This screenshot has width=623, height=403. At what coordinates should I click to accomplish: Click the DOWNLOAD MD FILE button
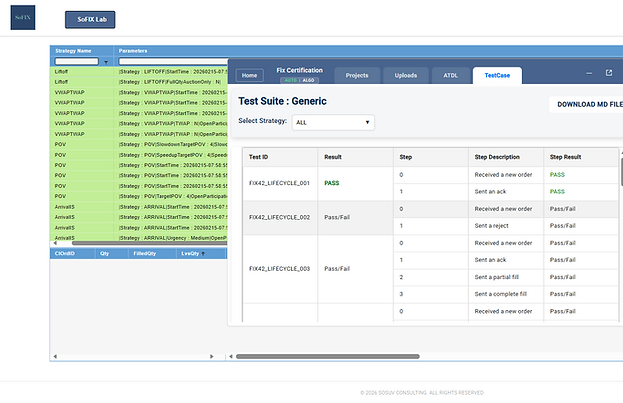coord(588,105)
